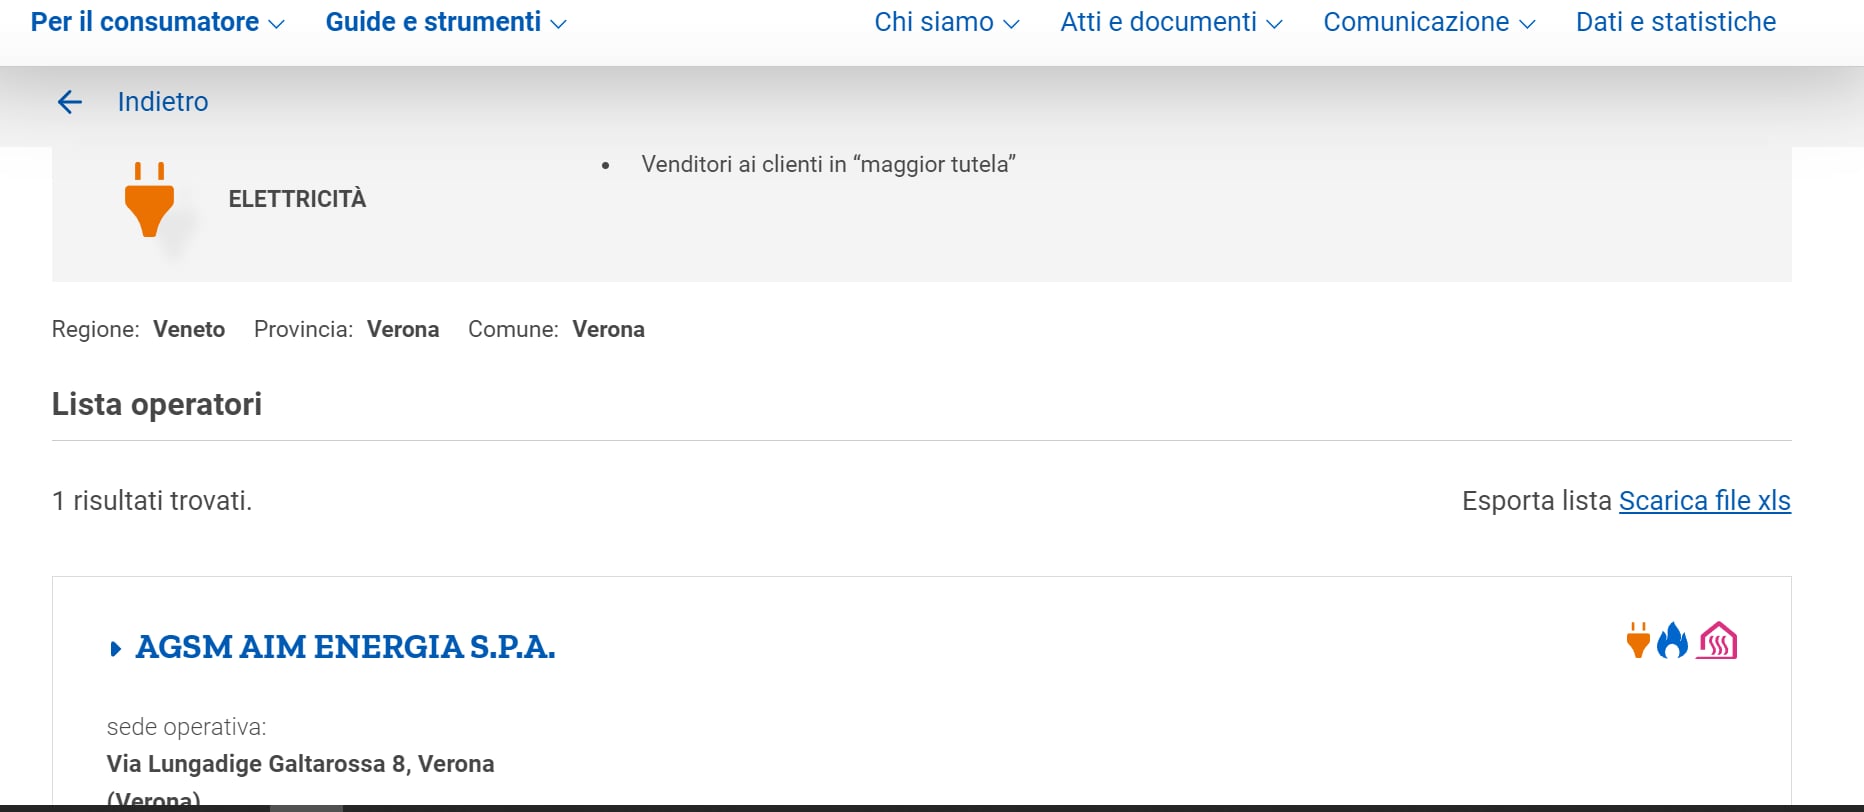Click the orange electricity plug icon
The width and height of the screenshot is (1864, 812).
(x=149, y=200)
